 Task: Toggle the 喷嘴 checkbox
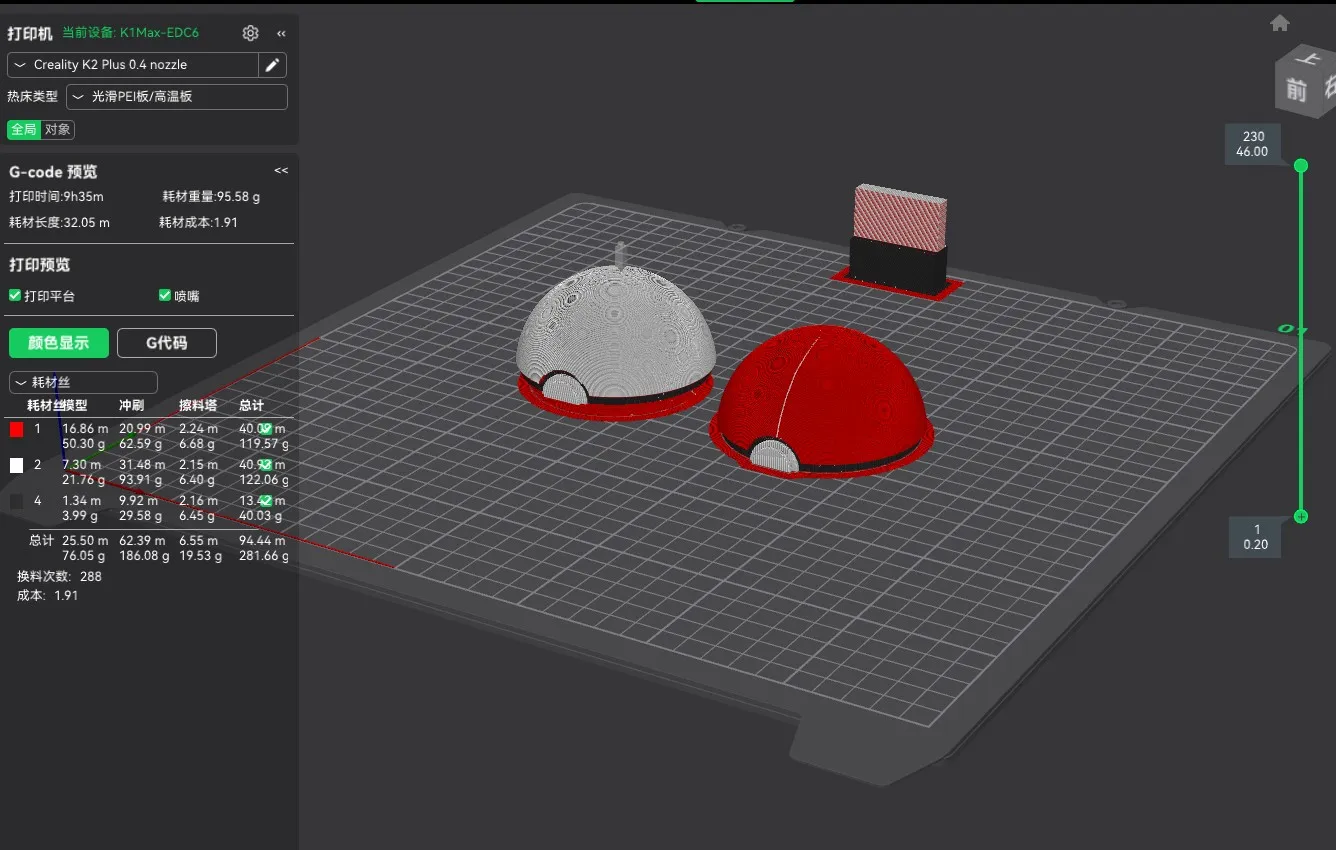(x=165, y=296)
